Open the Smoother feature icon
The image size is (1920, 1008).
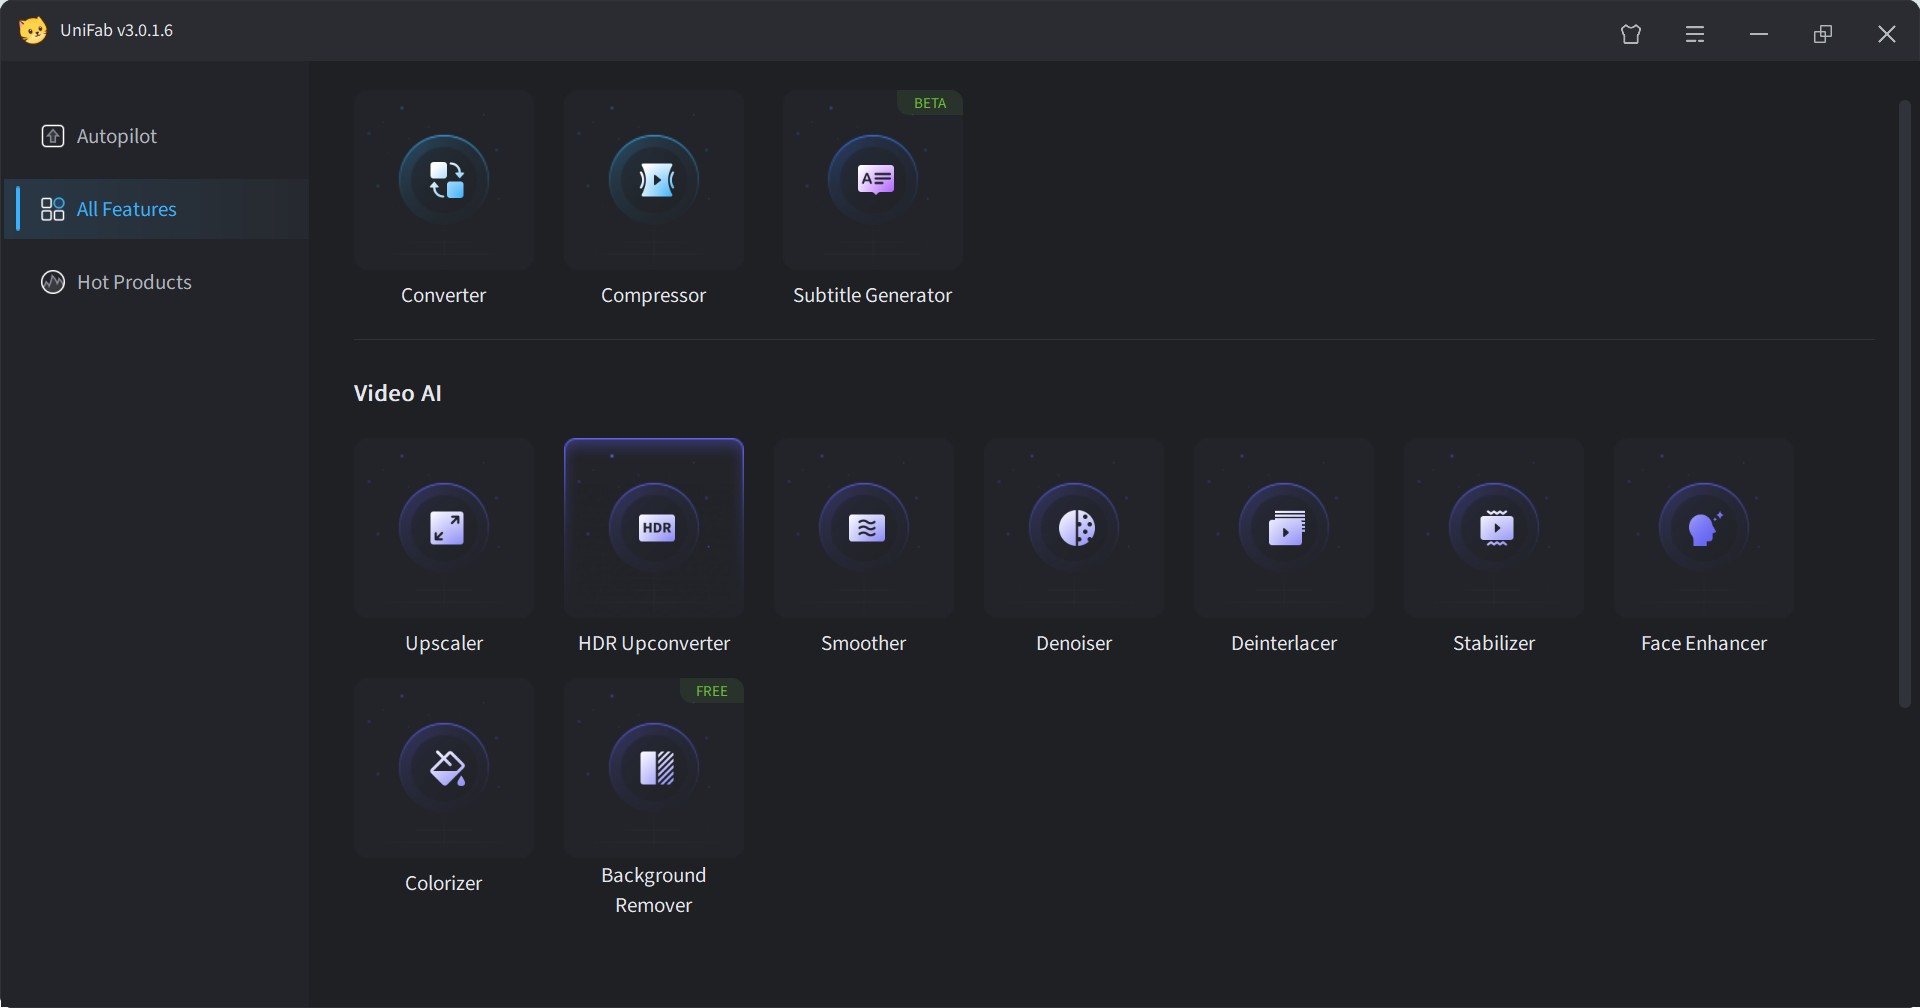click(864, 528)
